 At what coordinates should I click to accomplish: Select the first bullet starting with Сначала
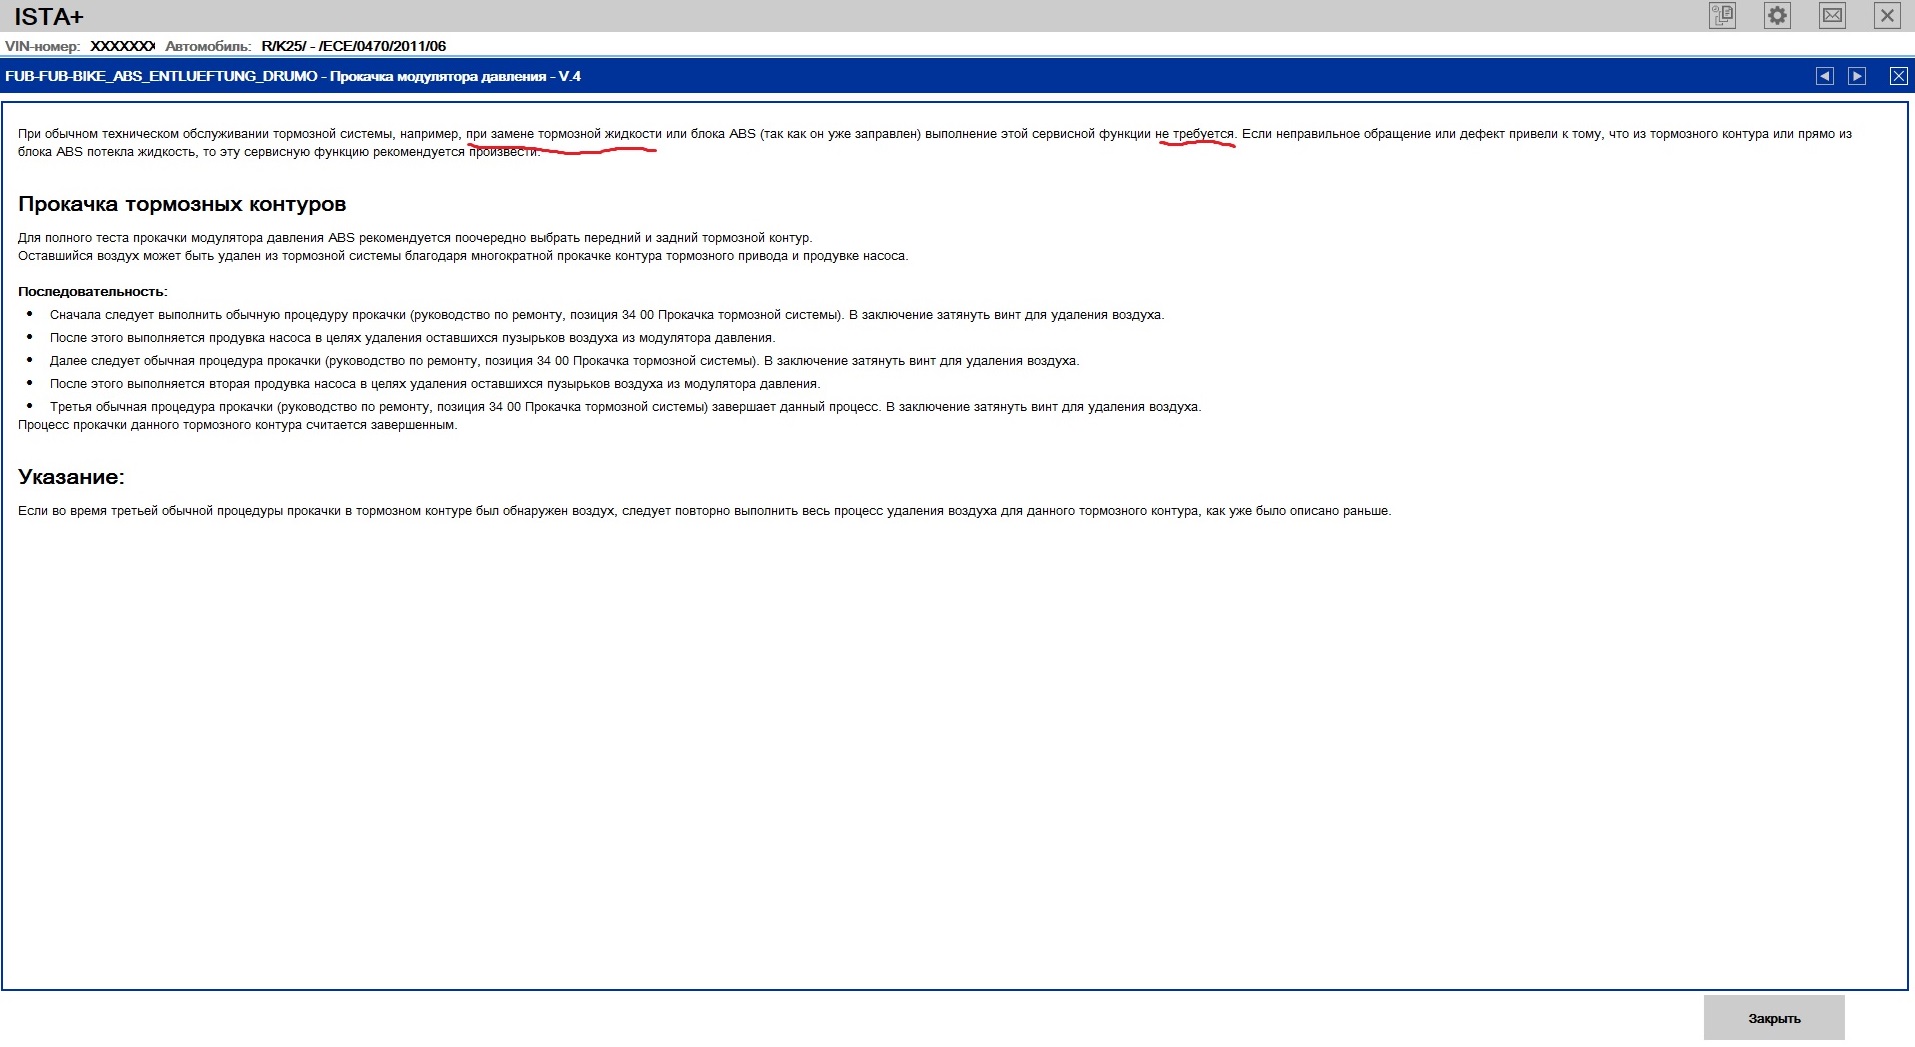pos(606,315)
